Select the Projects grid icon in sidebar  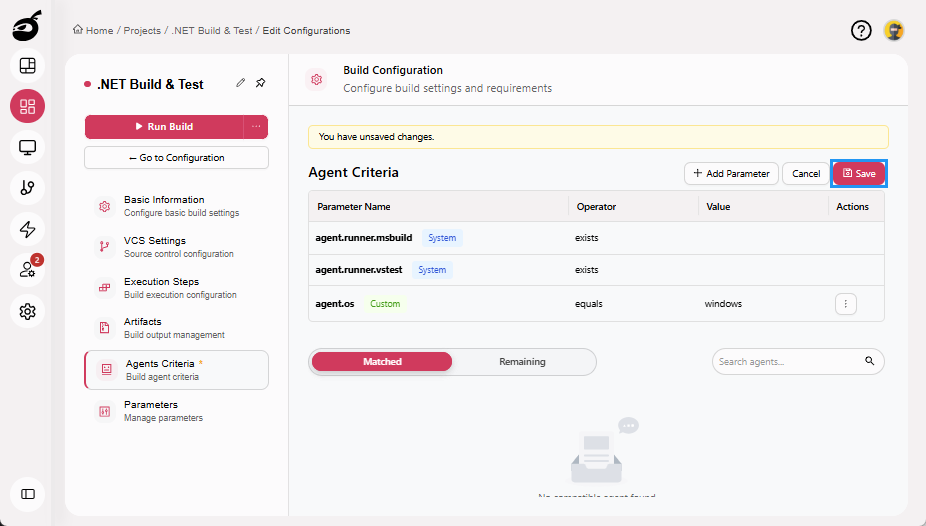tap(27, 106)
